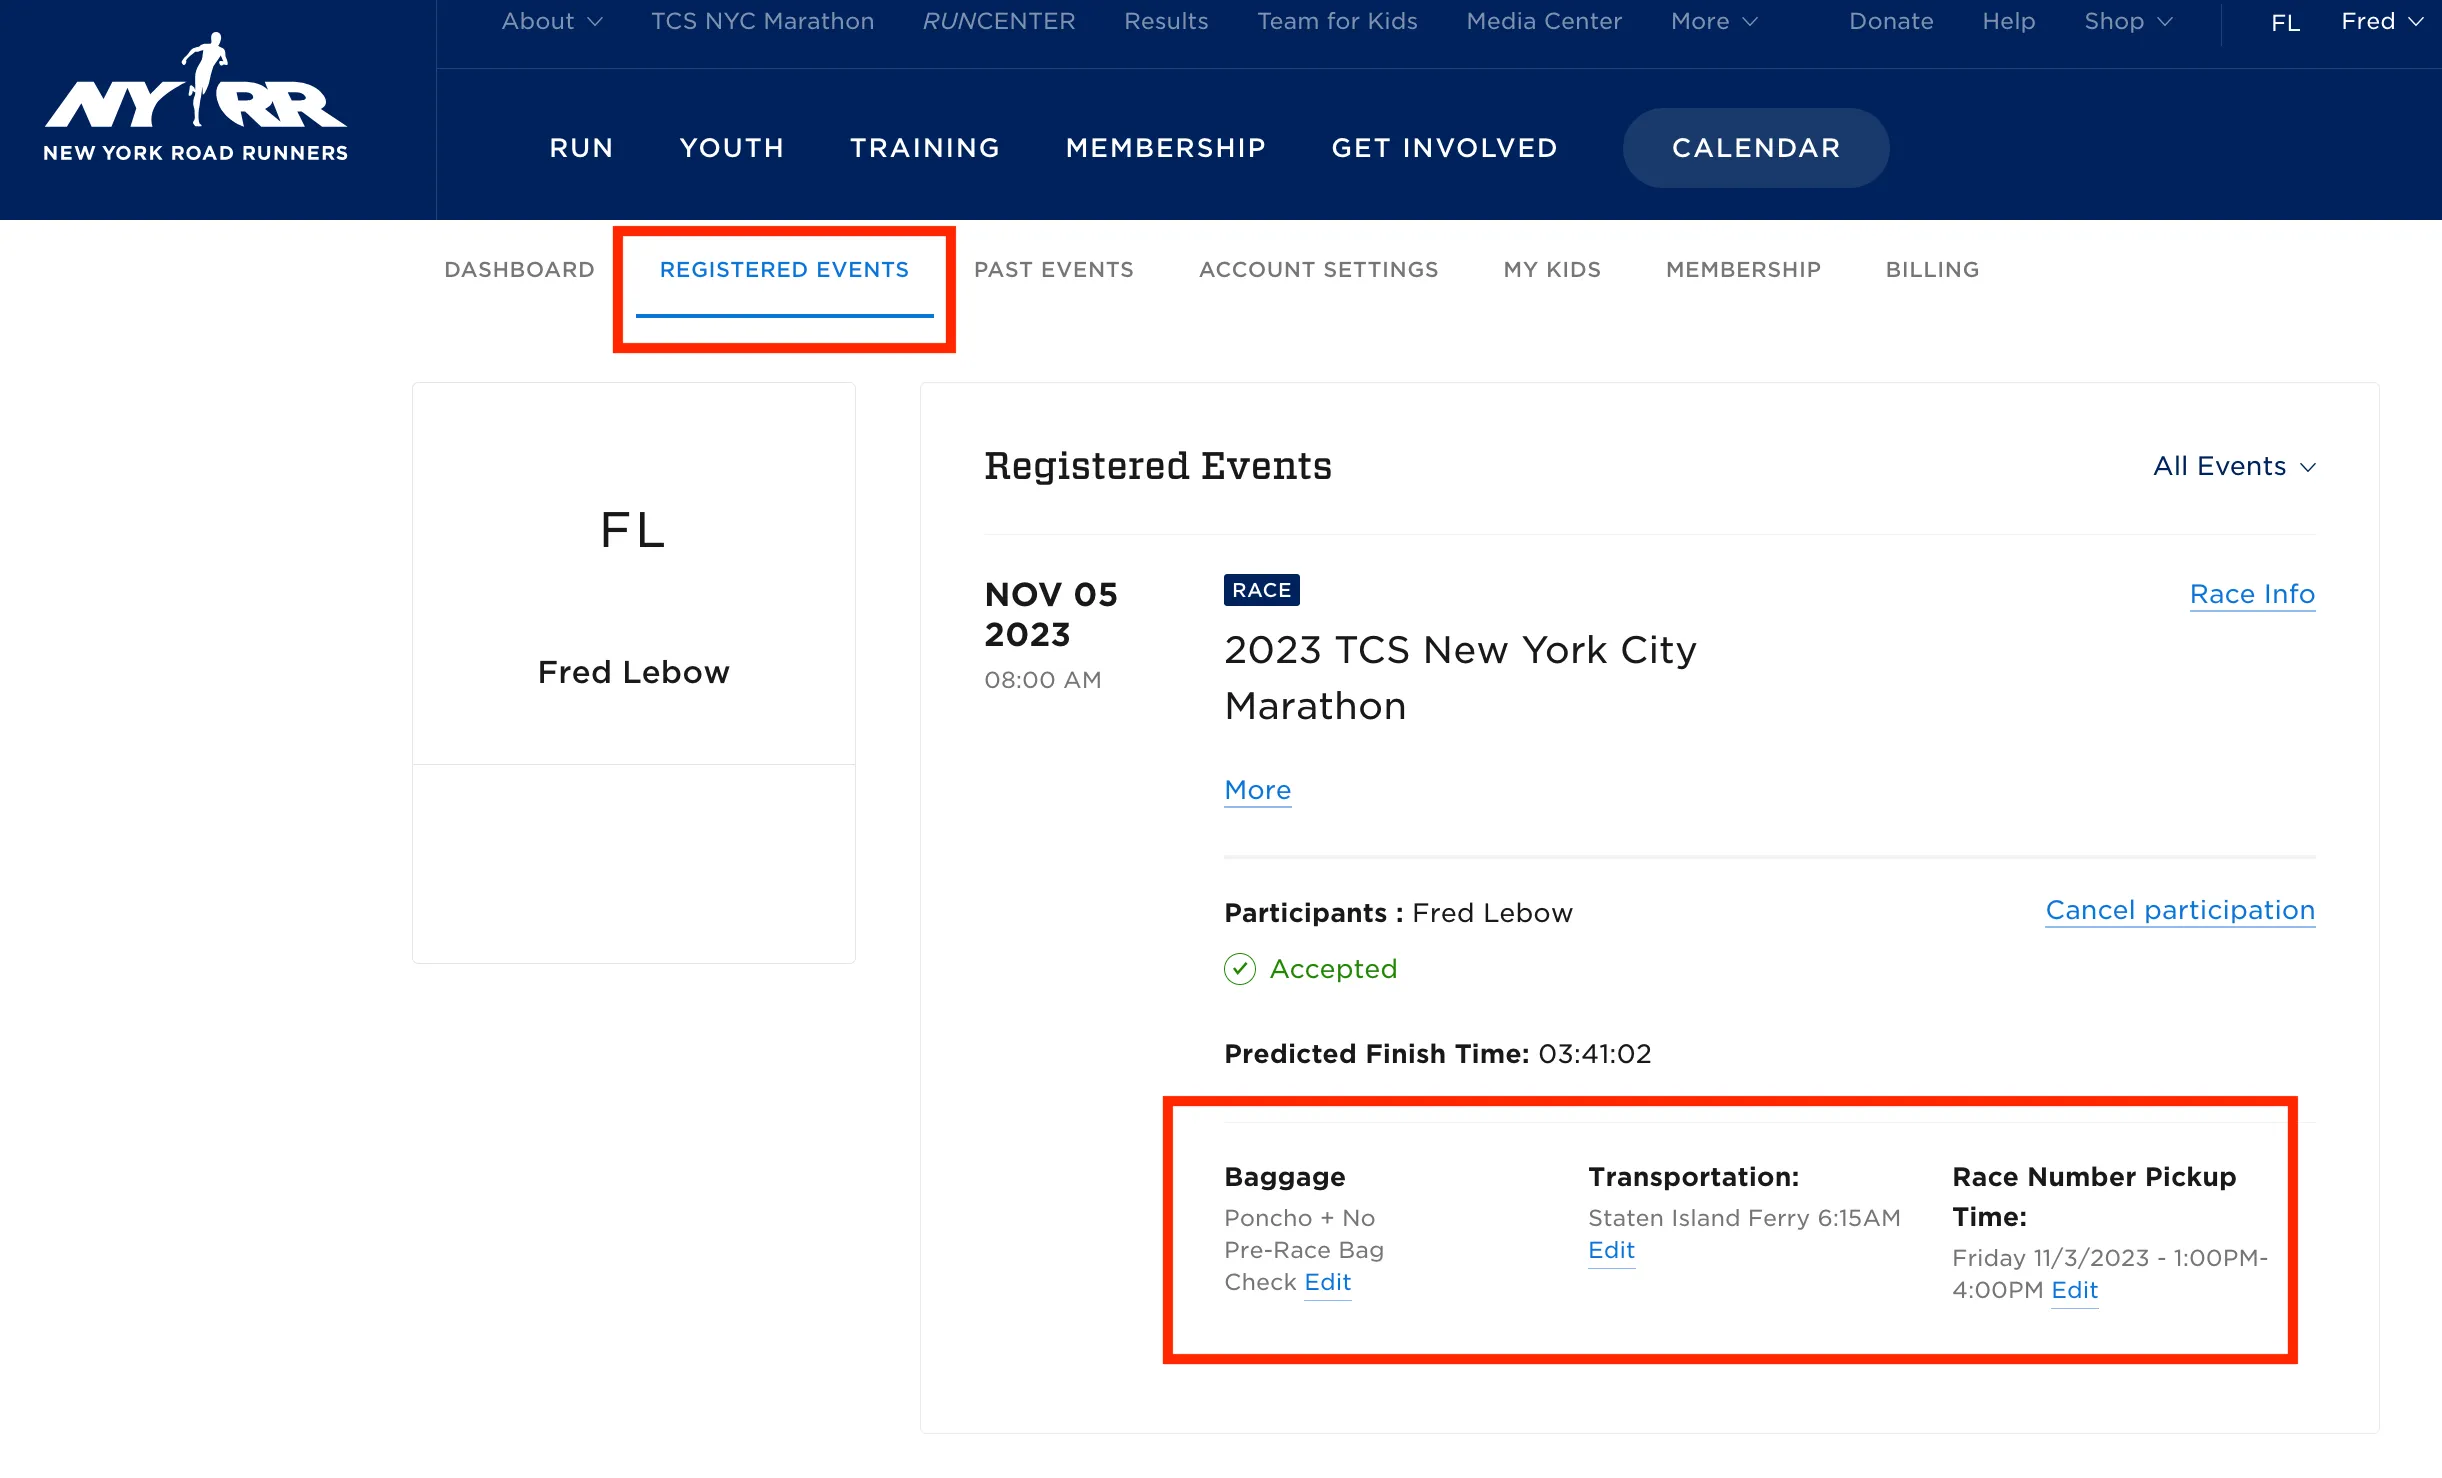Click the RACE badge label

(1261, 590)
